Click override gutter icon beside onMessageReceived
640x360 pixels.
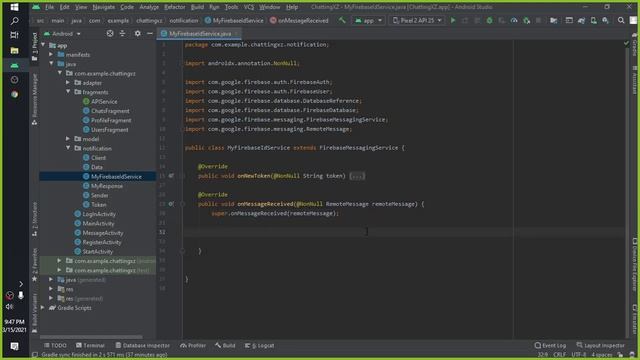pos(171,204)
